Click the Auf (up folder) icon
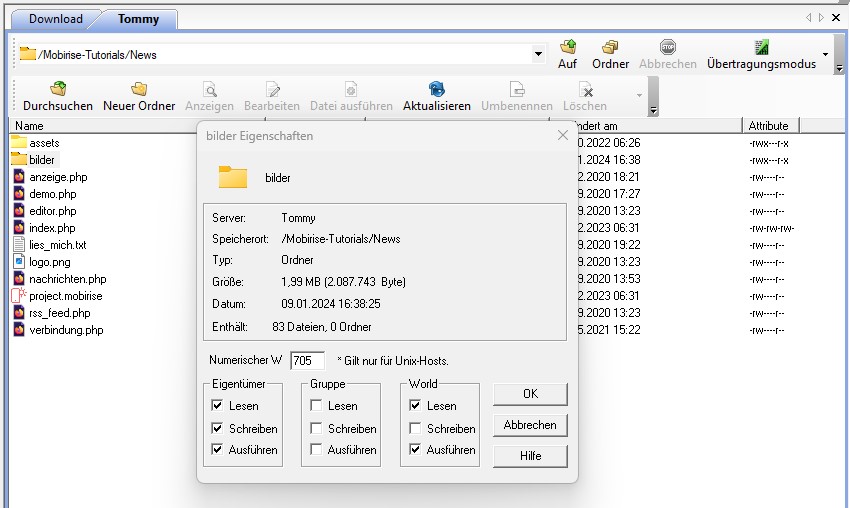The height and width of the screenshot is (508, 850). (568, 48)
